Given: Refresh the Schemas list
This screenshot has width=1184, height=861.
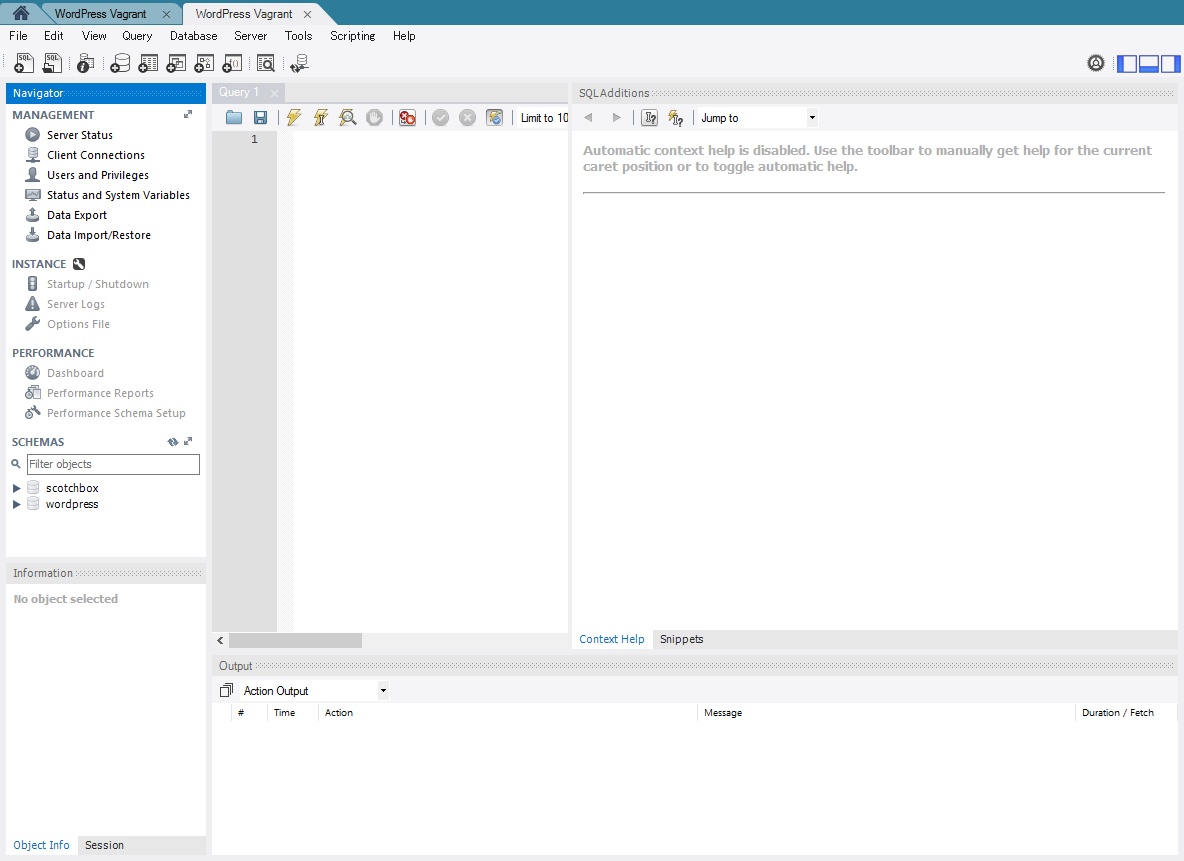Looking at the screenshot, I should click(x=173, y=442).
